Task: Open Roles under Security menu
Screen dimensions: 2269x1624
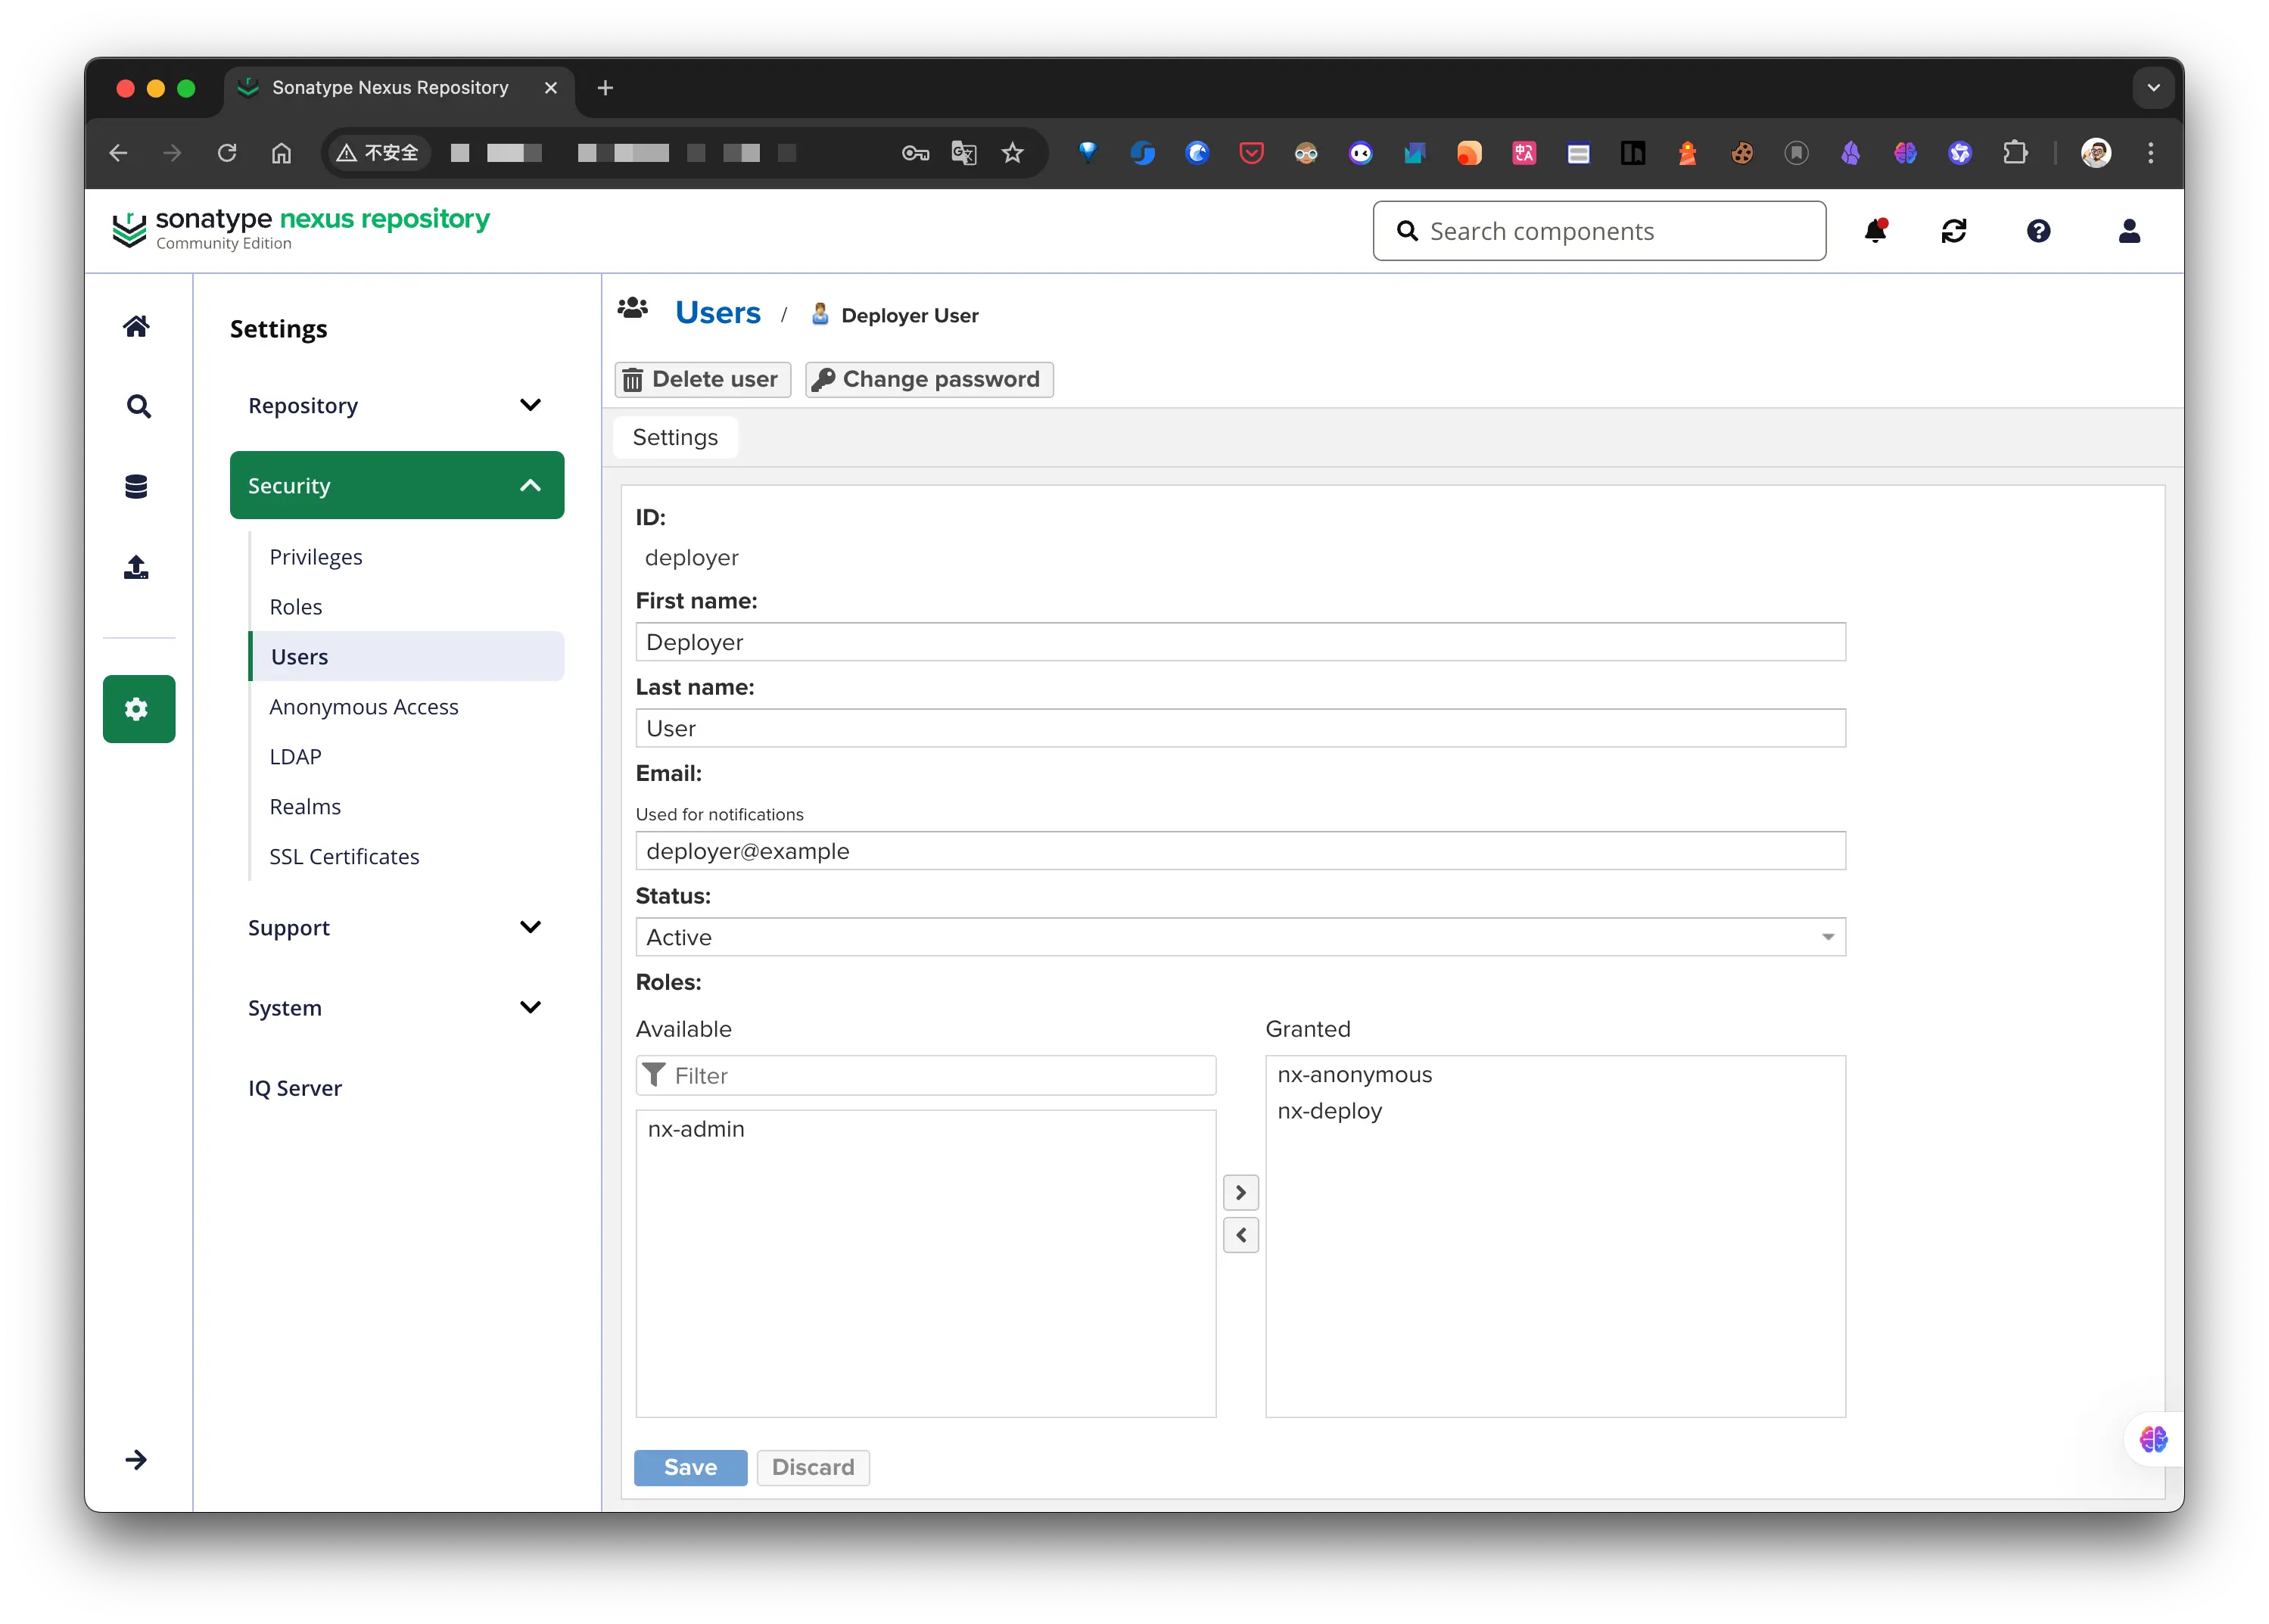Action: click(x=296, y=607)
